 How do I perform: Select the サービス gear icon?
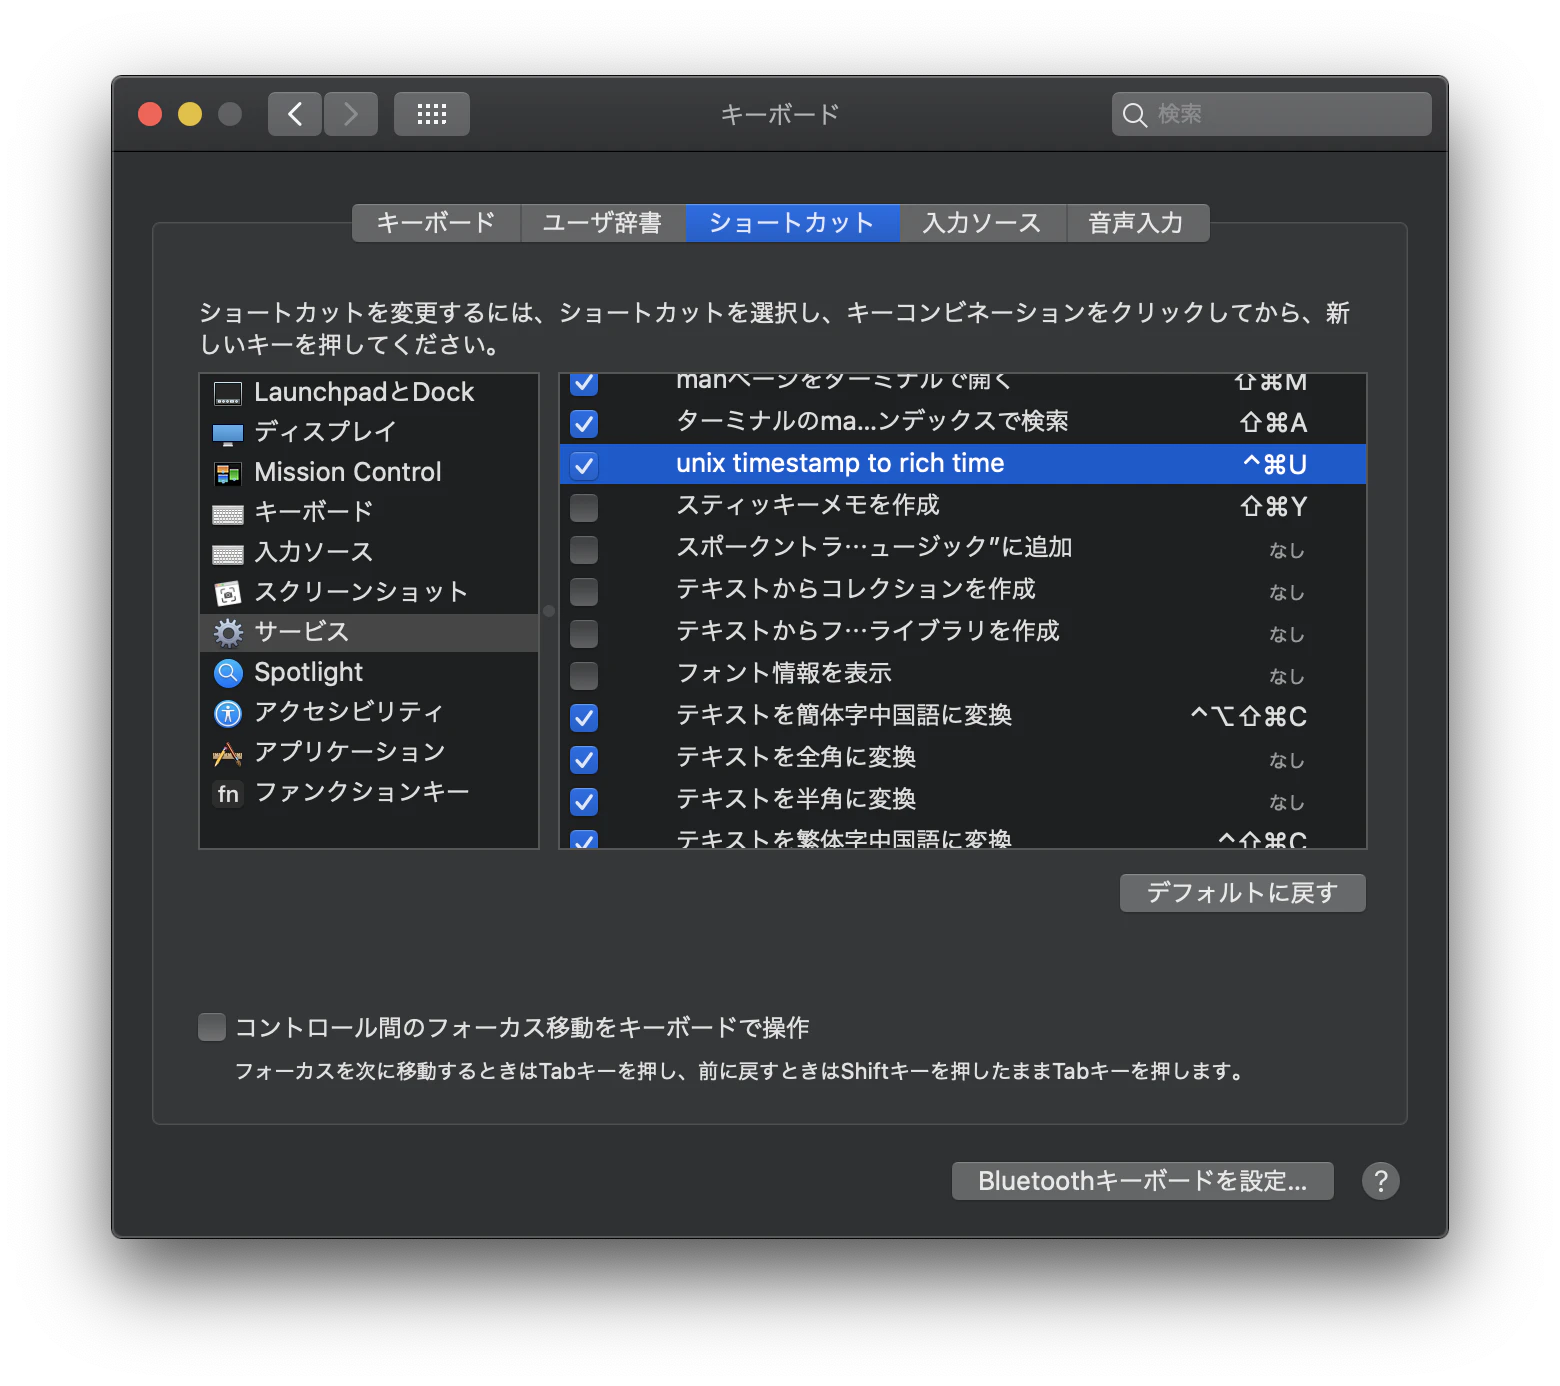click(228, 633)
